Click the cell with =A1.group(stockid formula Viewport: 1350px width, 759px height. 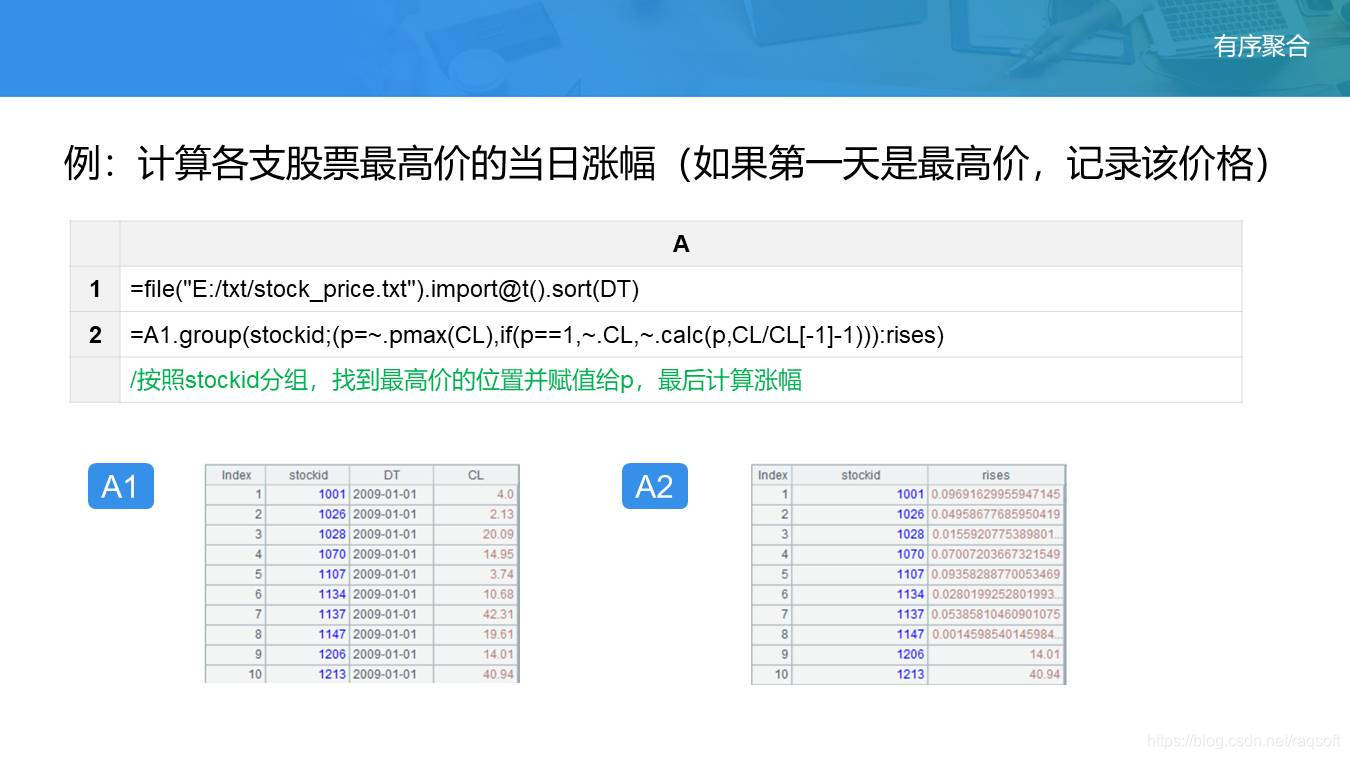(681, 335)
